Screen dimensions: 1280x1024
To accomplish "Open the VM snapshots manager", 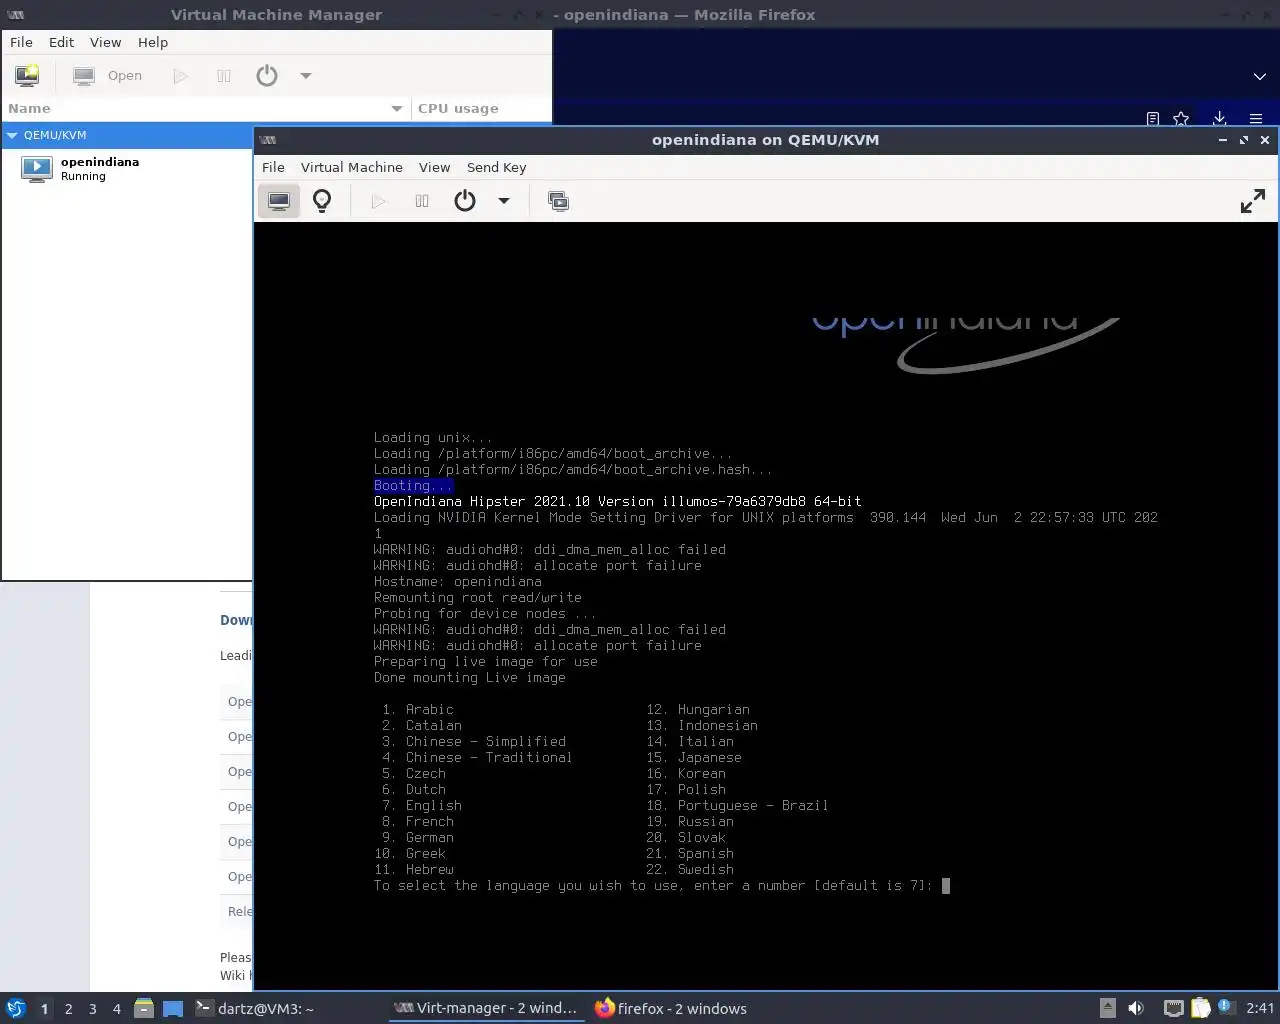I will [558, 201].
